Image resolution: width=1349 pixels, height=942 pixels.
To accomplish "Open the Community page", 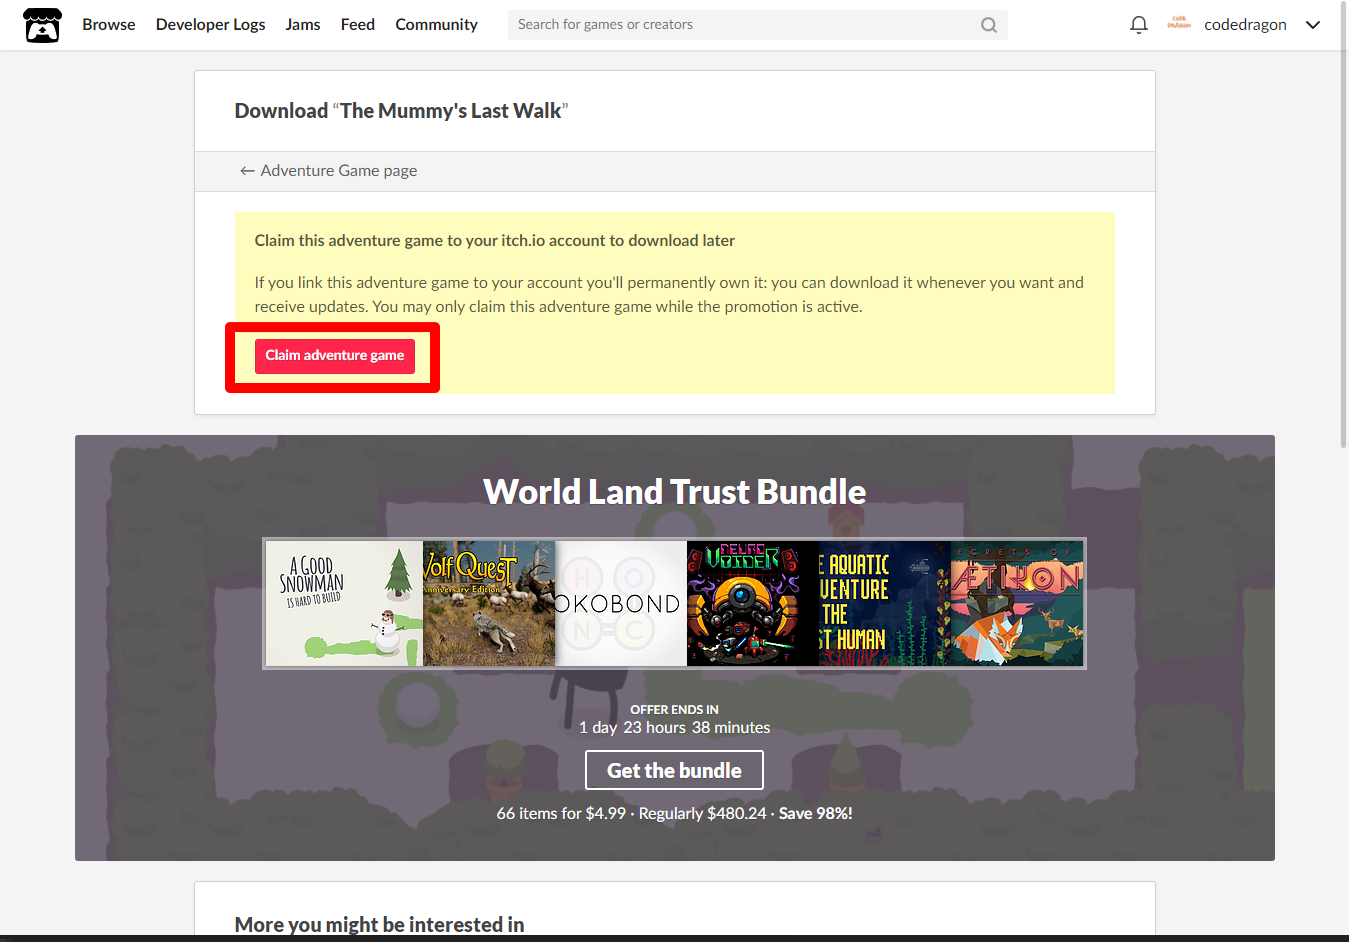I will point(436,24).
